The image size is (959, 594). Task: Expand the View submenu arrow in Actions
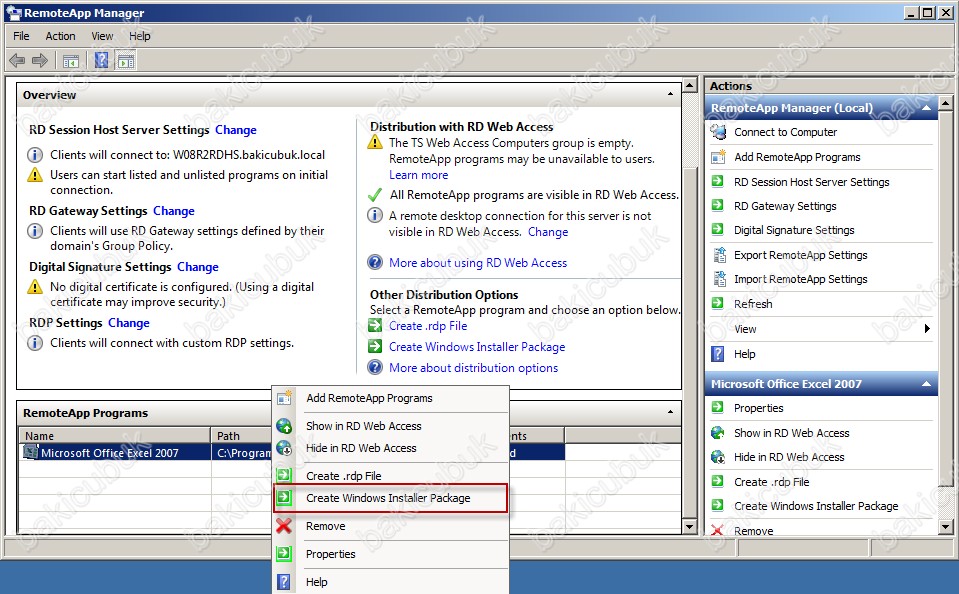(x=927, y=329)
